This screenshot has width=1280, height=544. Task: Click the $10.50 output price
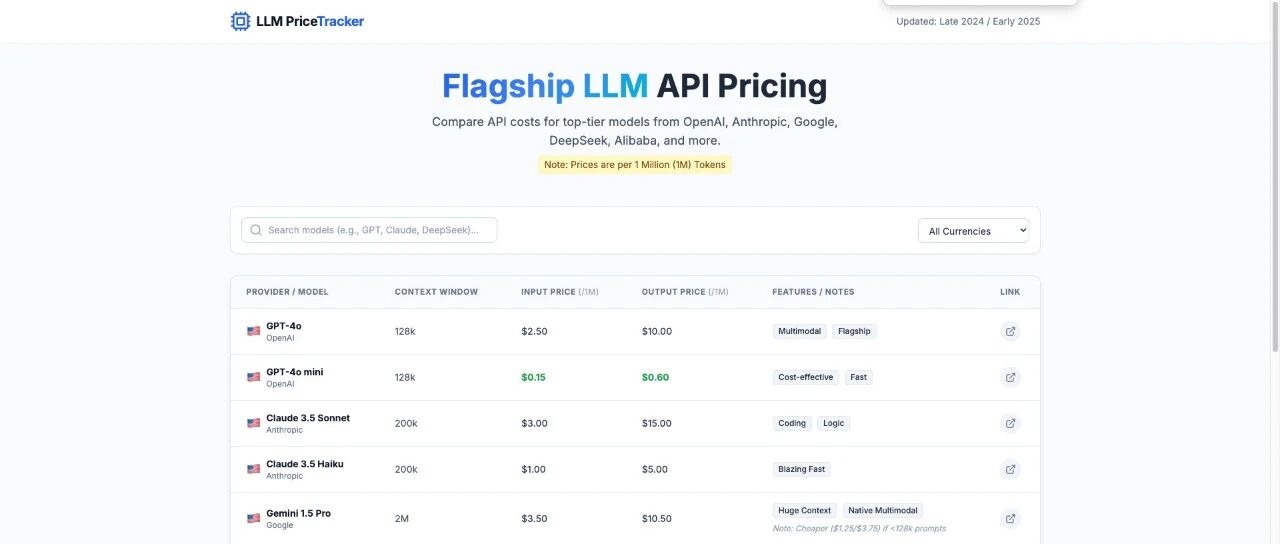point(657,518)
